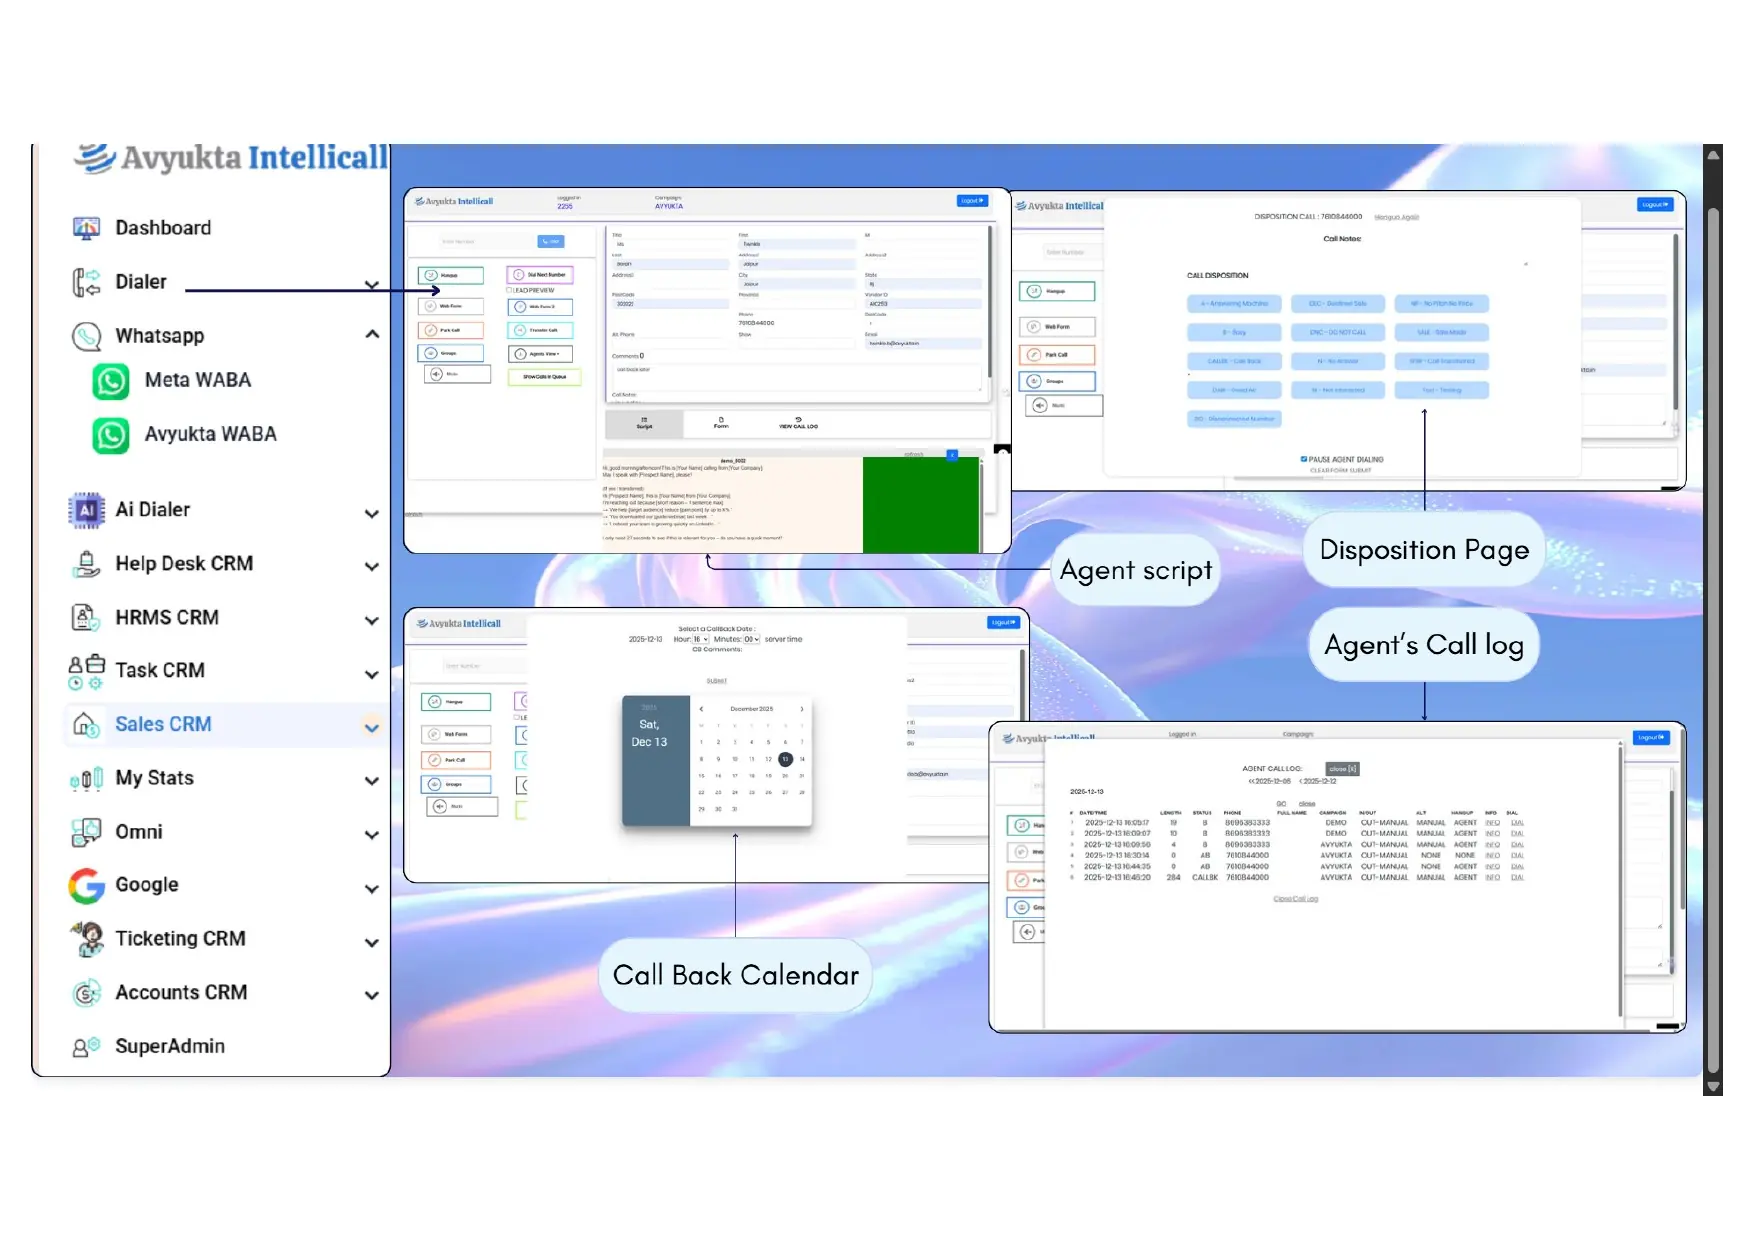Open Minutes dropdown in Call Back Calendar panel
The height and width of the screenshot is (1240, 1755).
pos(751,639)
